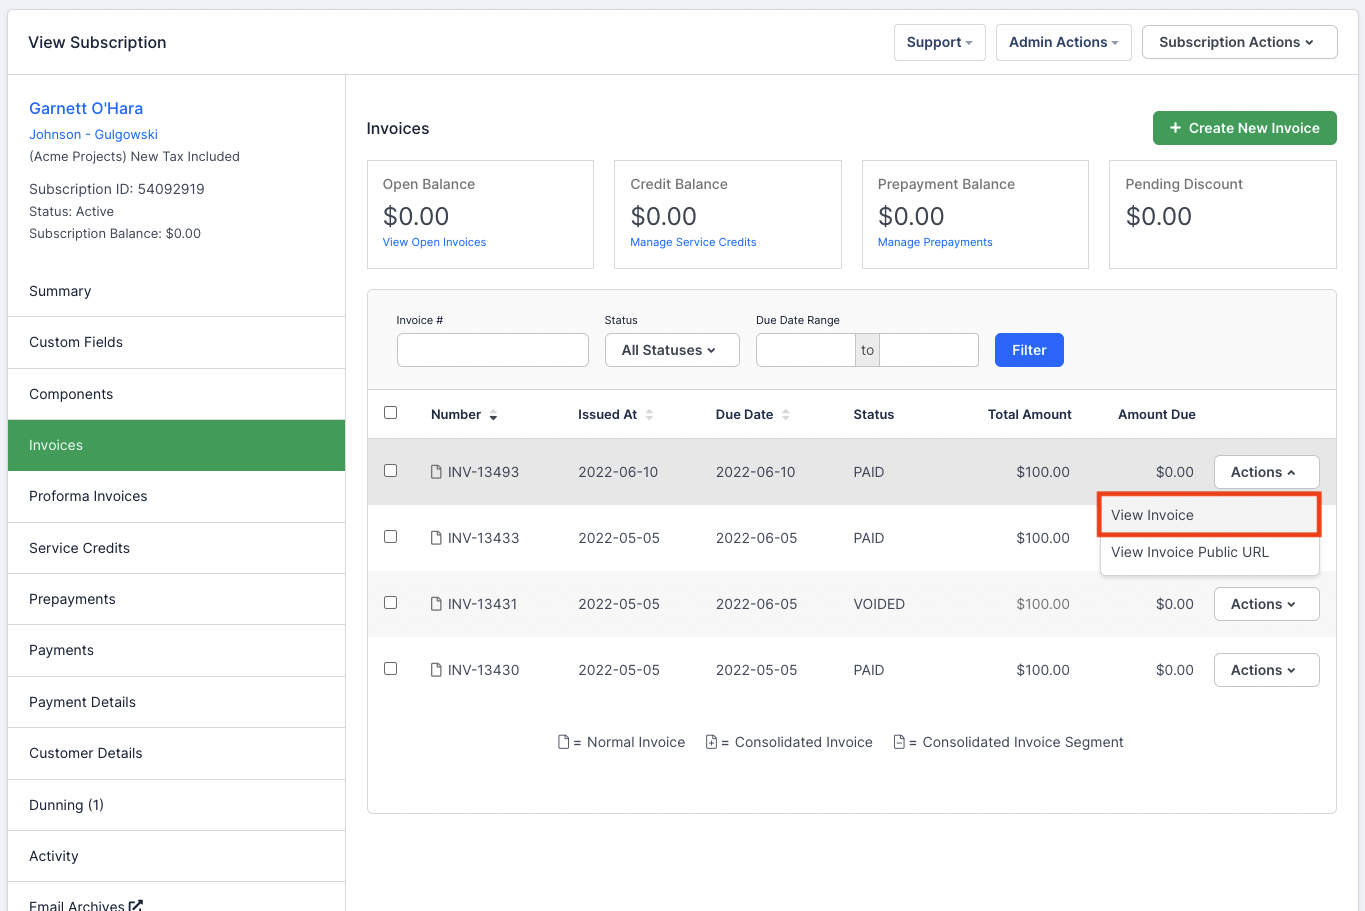Click the Consolidated Invoice legend icon

[x=711, y=741]
